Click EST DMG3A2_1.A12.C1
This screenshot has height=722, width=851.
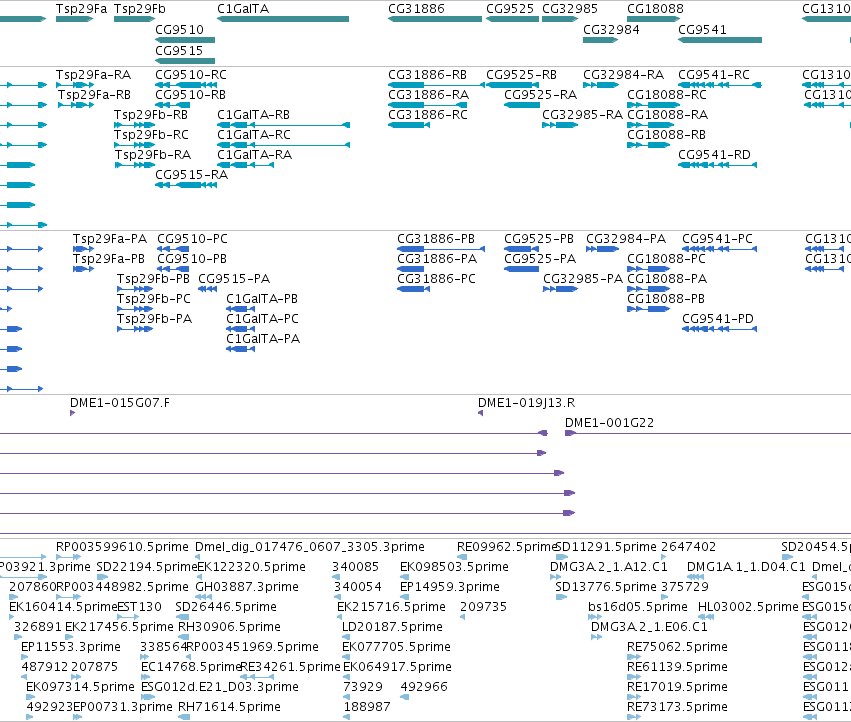click(x=555, y=577)
